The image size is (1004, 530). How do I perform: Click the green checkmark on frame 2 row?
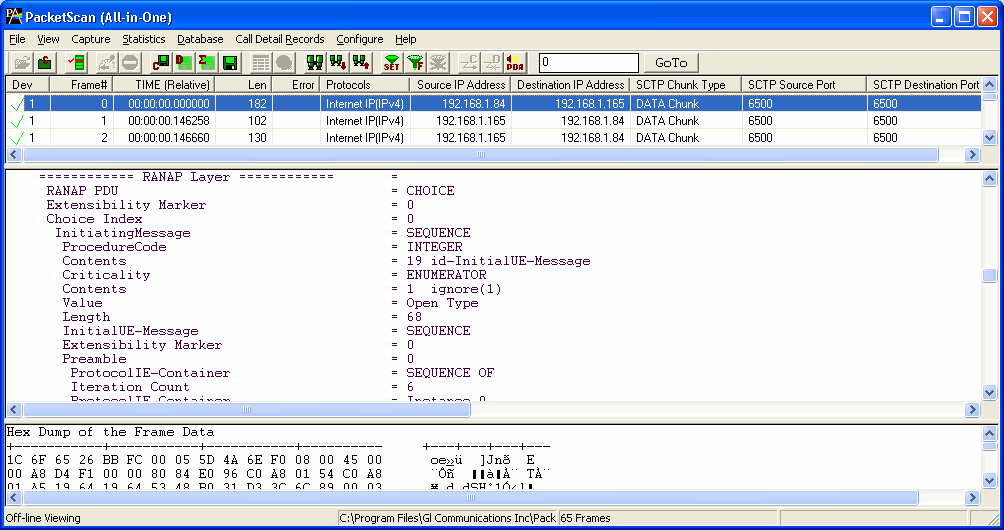(17, 138)
